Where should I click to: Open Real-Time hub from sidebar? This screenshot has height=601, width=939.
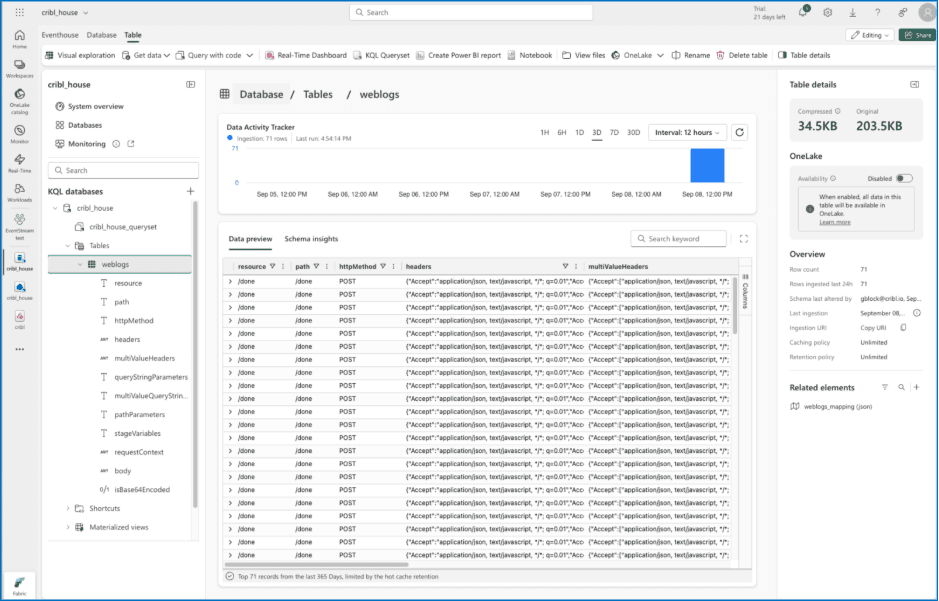[19, 163]
